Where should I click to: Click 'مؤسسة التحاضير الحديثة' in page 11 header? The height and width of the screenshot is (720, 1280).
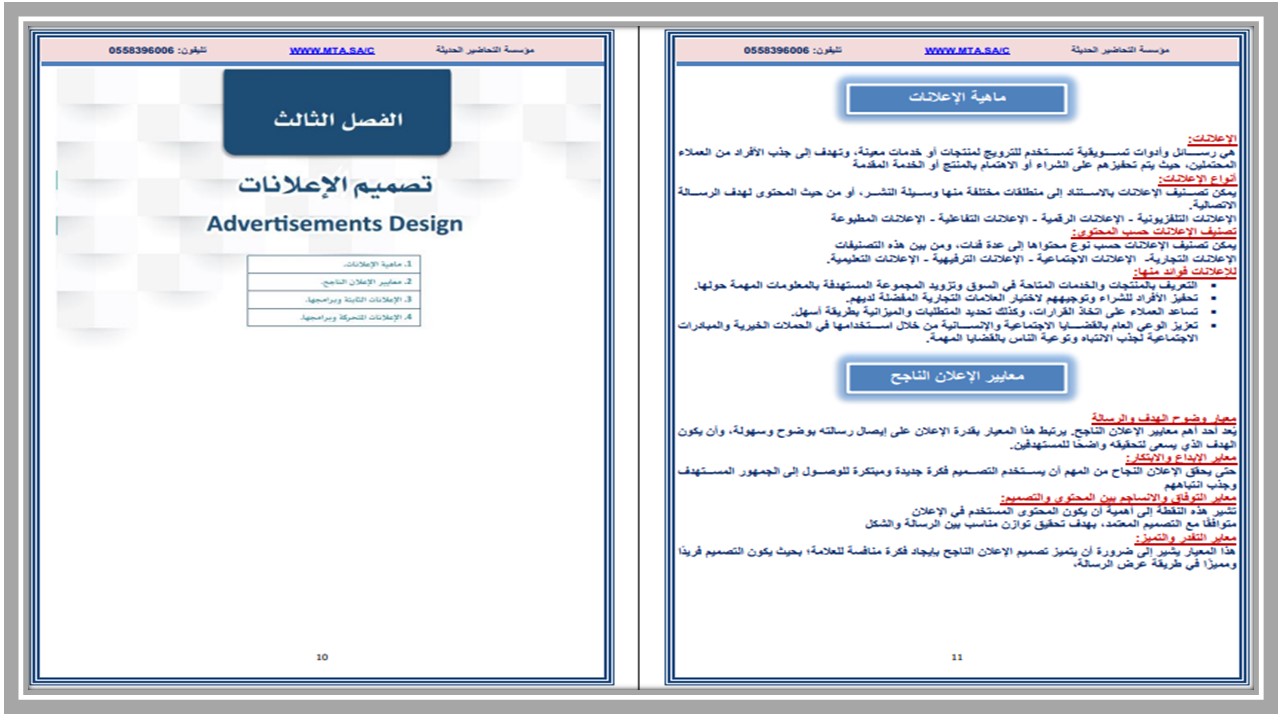pyautogui.click(x=1121, y=50)
